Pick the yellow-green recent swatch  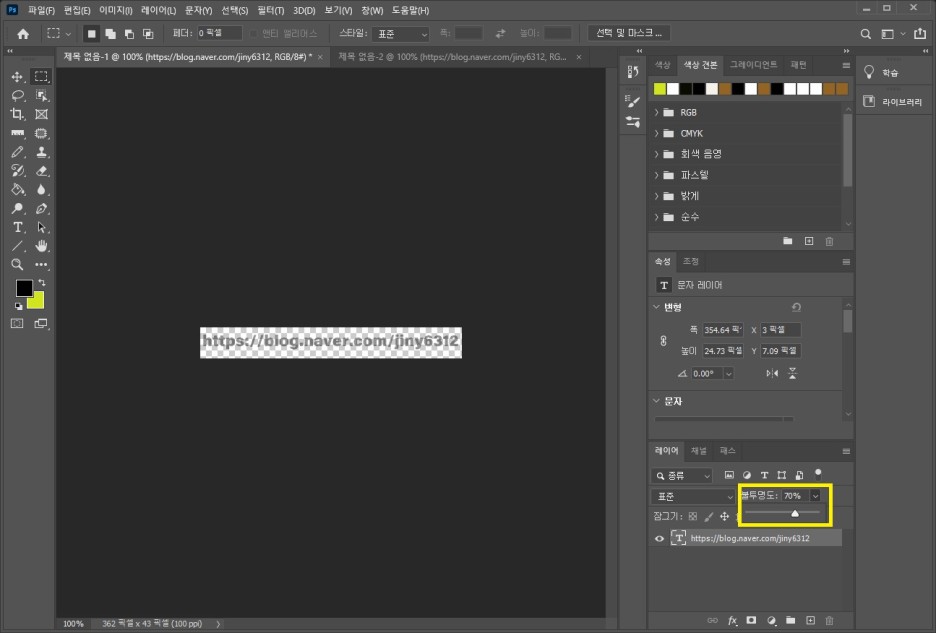pos(660,89)
